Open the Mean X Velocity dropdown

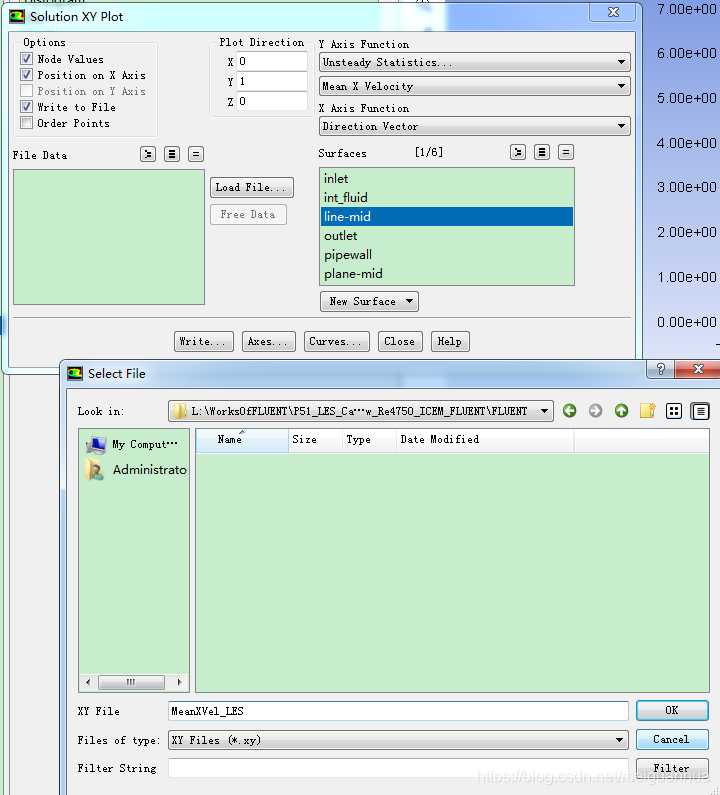[x=475, y=86]
